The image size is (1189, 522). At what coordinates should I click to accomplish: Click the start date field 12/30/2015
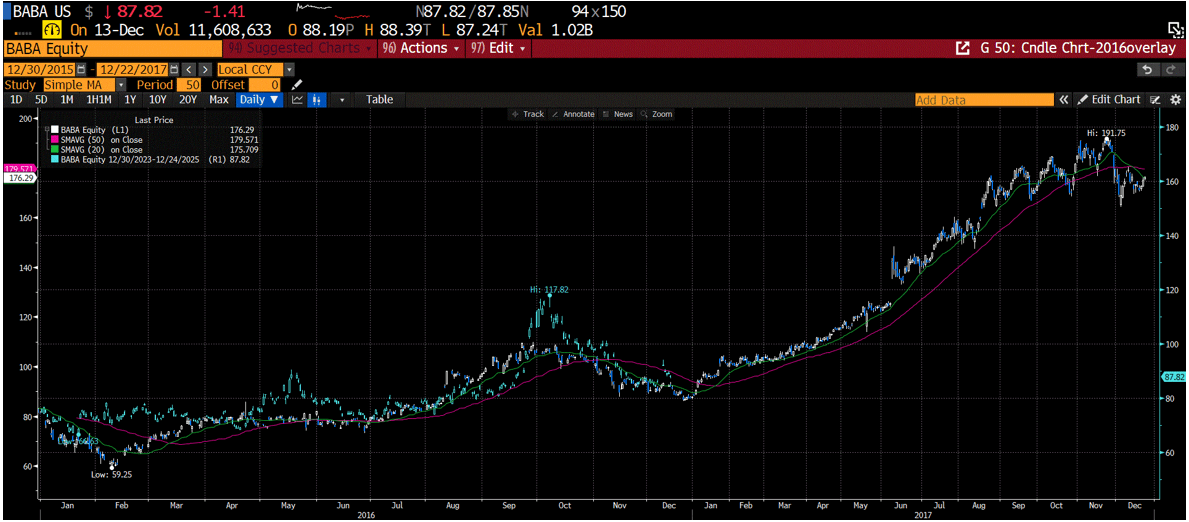click(x=41, y=69)
